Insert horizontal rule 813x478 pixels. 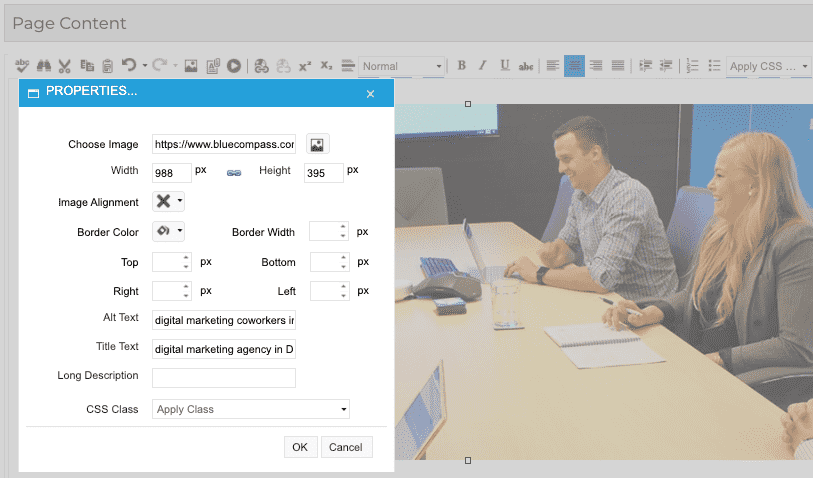[348, 66]
